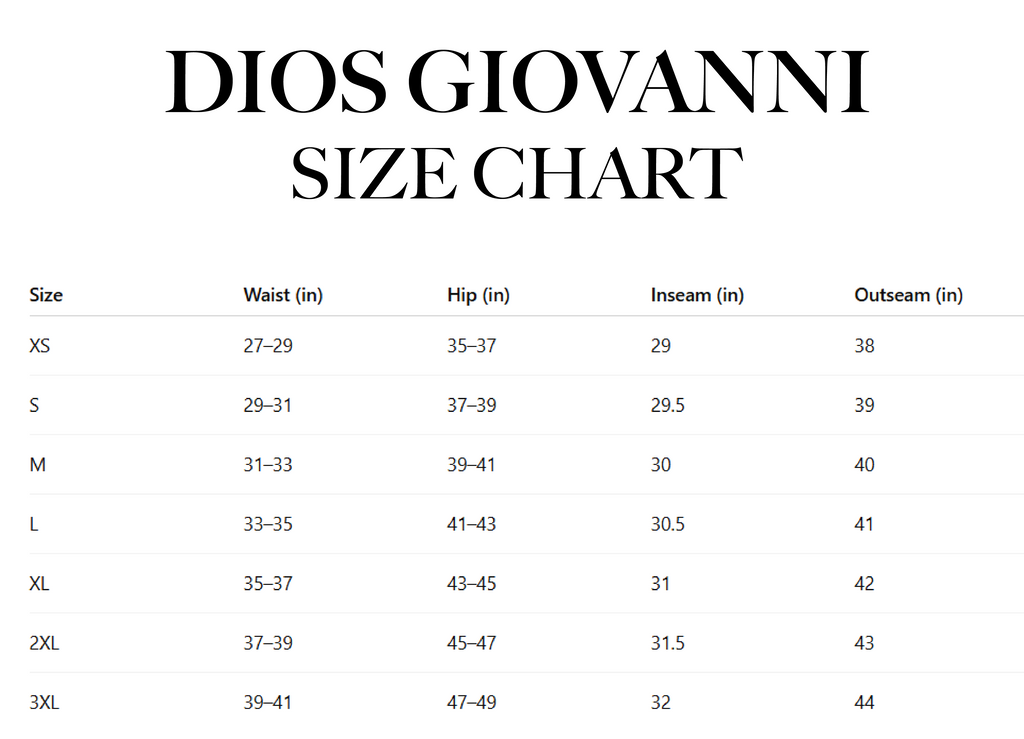Screen dimensions: 1024x739
Task: Select the Outseam (in) column header
Action: [x=908, y=295]
